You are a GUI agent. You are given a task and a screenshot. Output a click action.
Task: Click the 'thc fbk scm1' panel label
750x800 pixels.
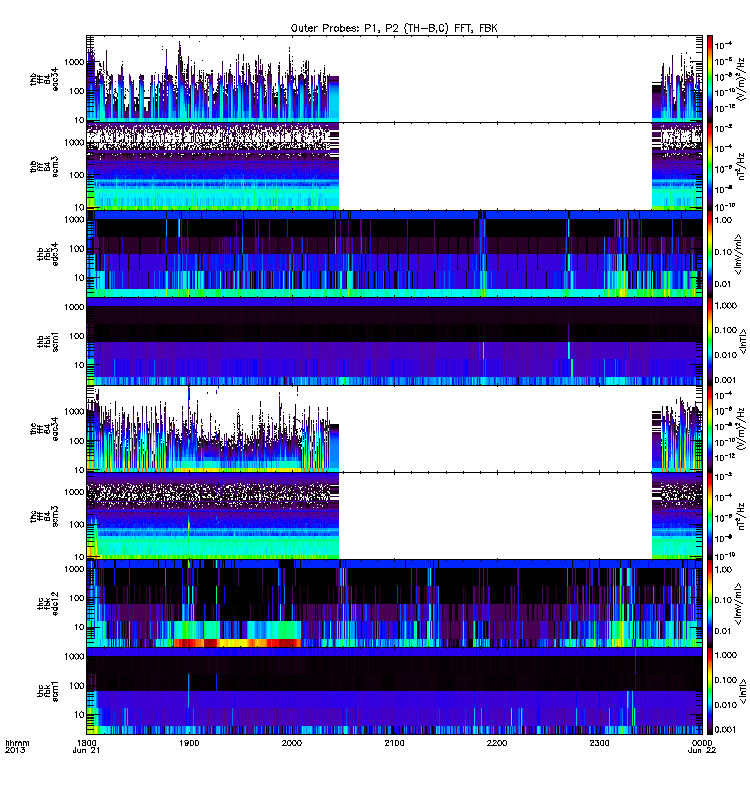(48, 691)
